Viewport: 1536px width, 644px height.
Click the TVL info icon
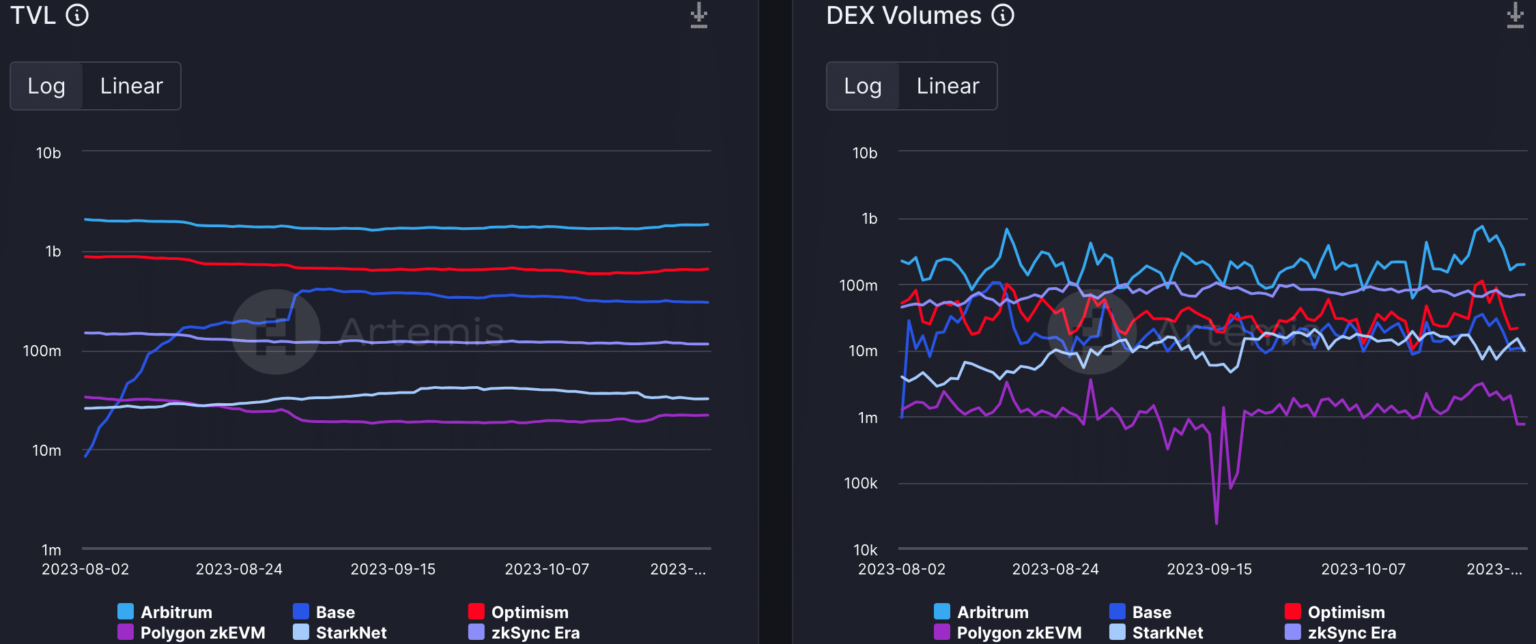77,15
